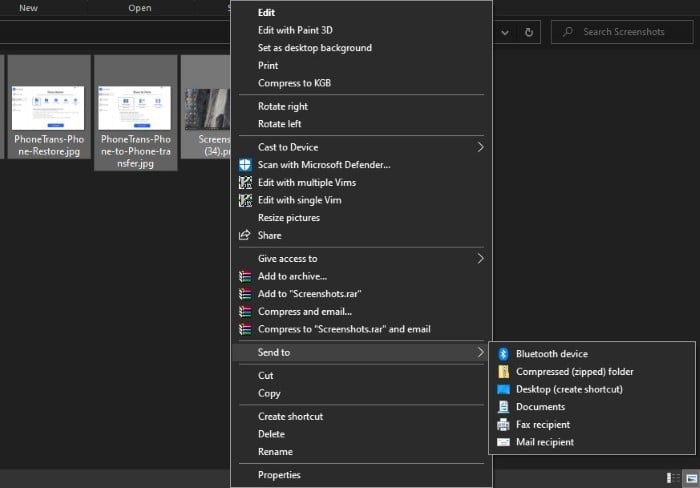
Task: Expand the Cast to Device submenu arrow
Action: click(x=480, y=147)
